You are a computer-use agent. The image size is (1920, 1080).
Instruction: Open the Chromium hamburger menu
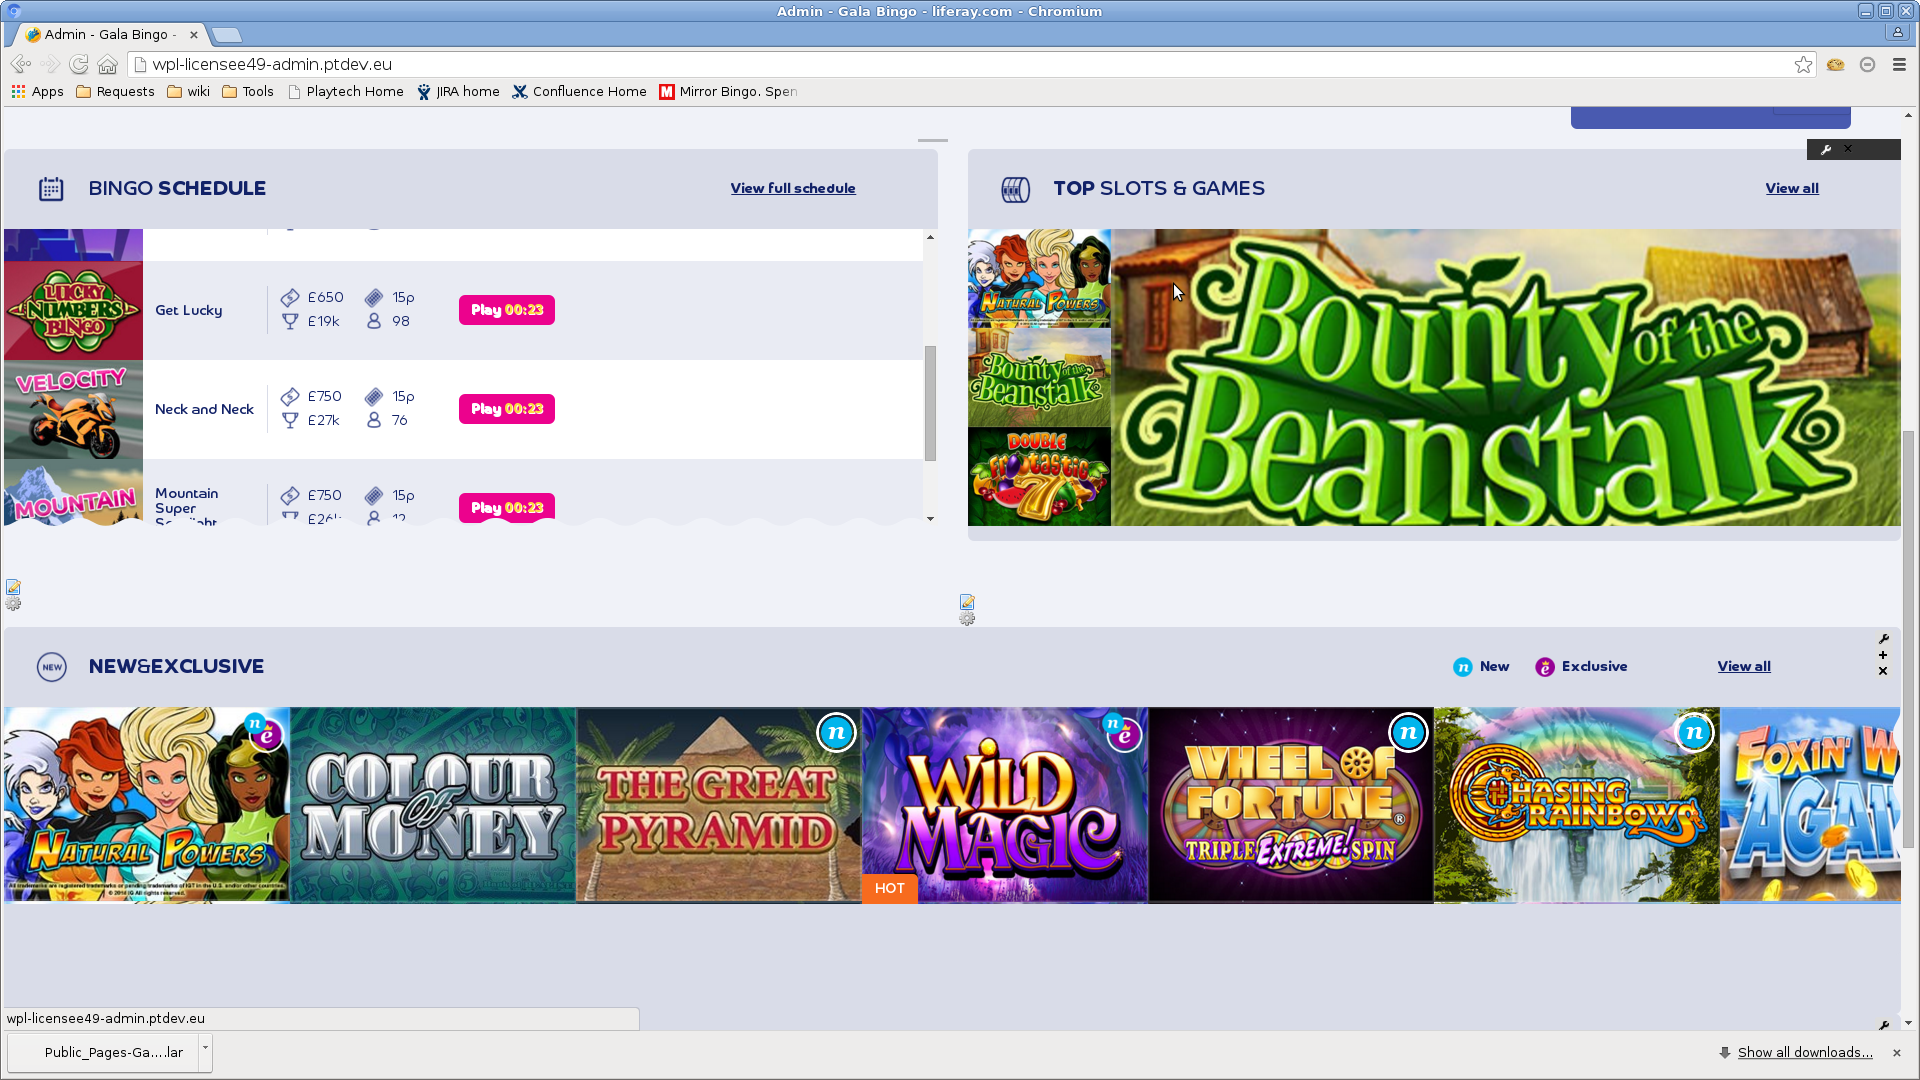[x=1899, y=64]
